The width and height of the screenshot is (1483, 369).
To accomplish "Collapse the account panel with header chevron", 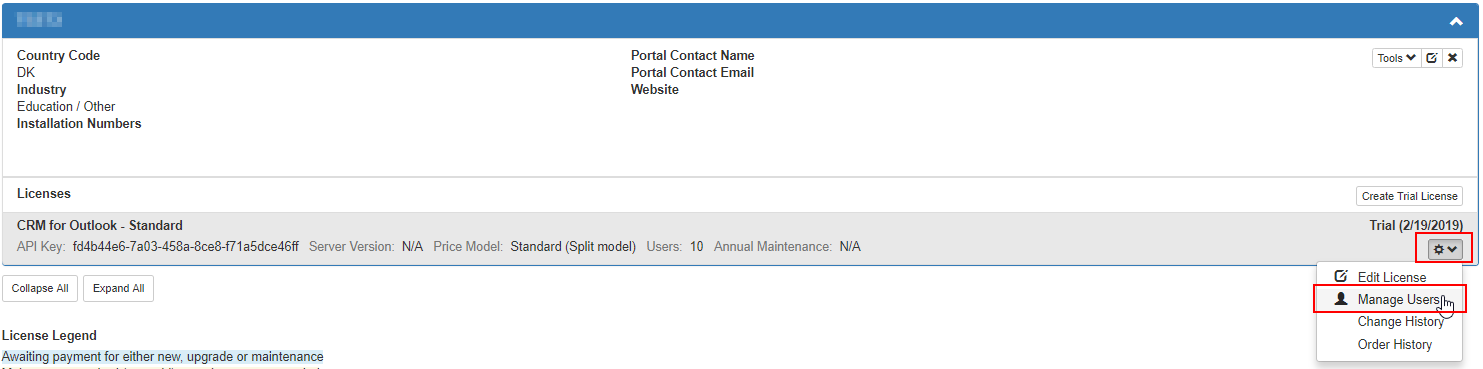I will [x=1457, y=20].
